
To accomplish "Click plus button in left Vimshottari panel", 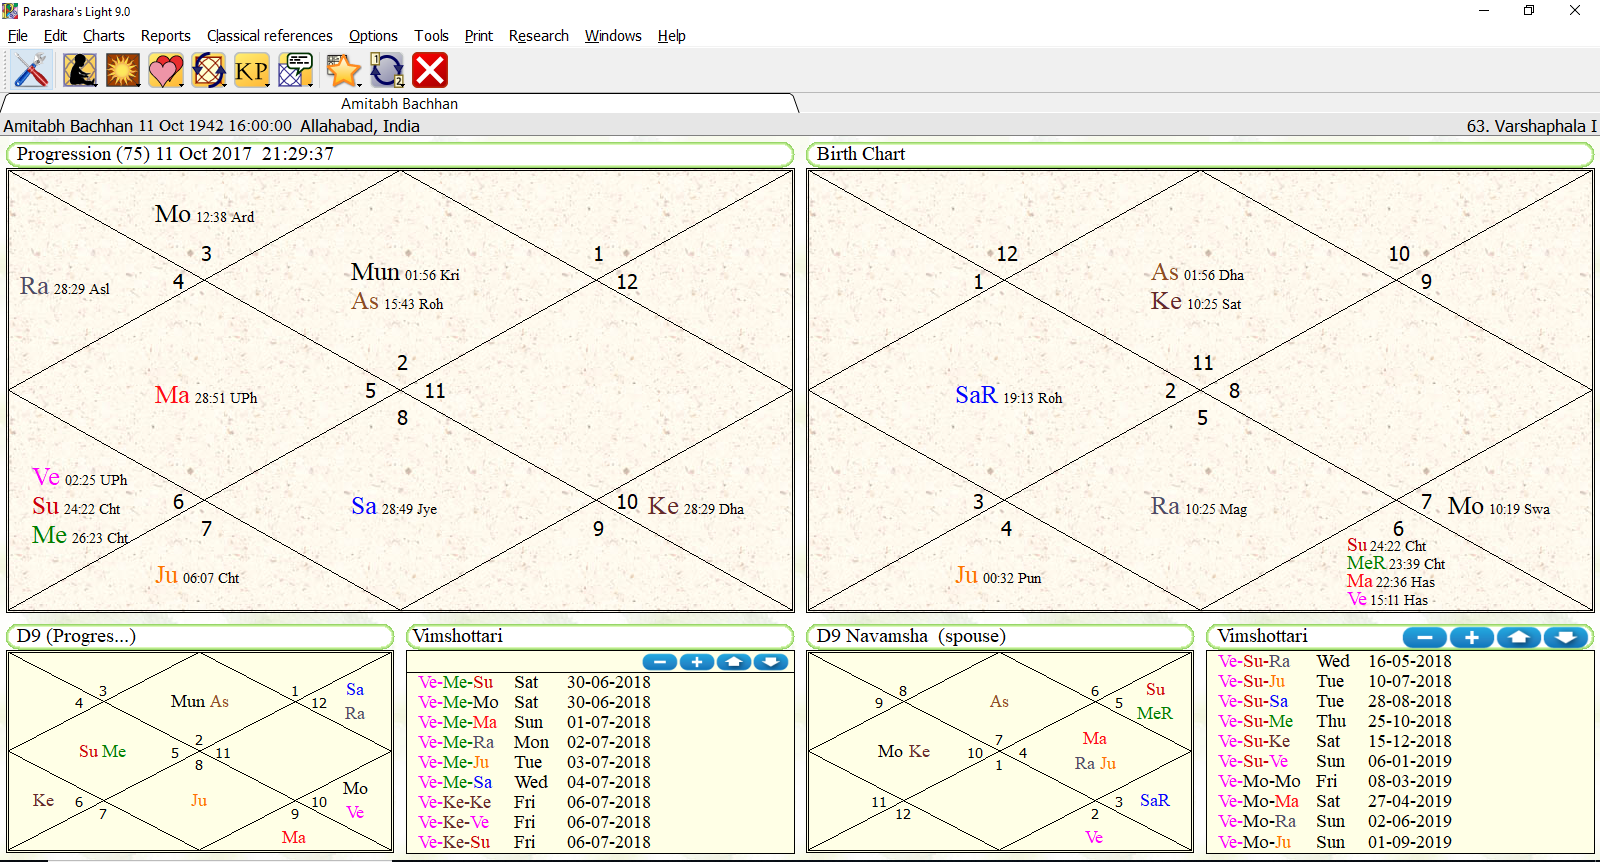I will 697,662.
